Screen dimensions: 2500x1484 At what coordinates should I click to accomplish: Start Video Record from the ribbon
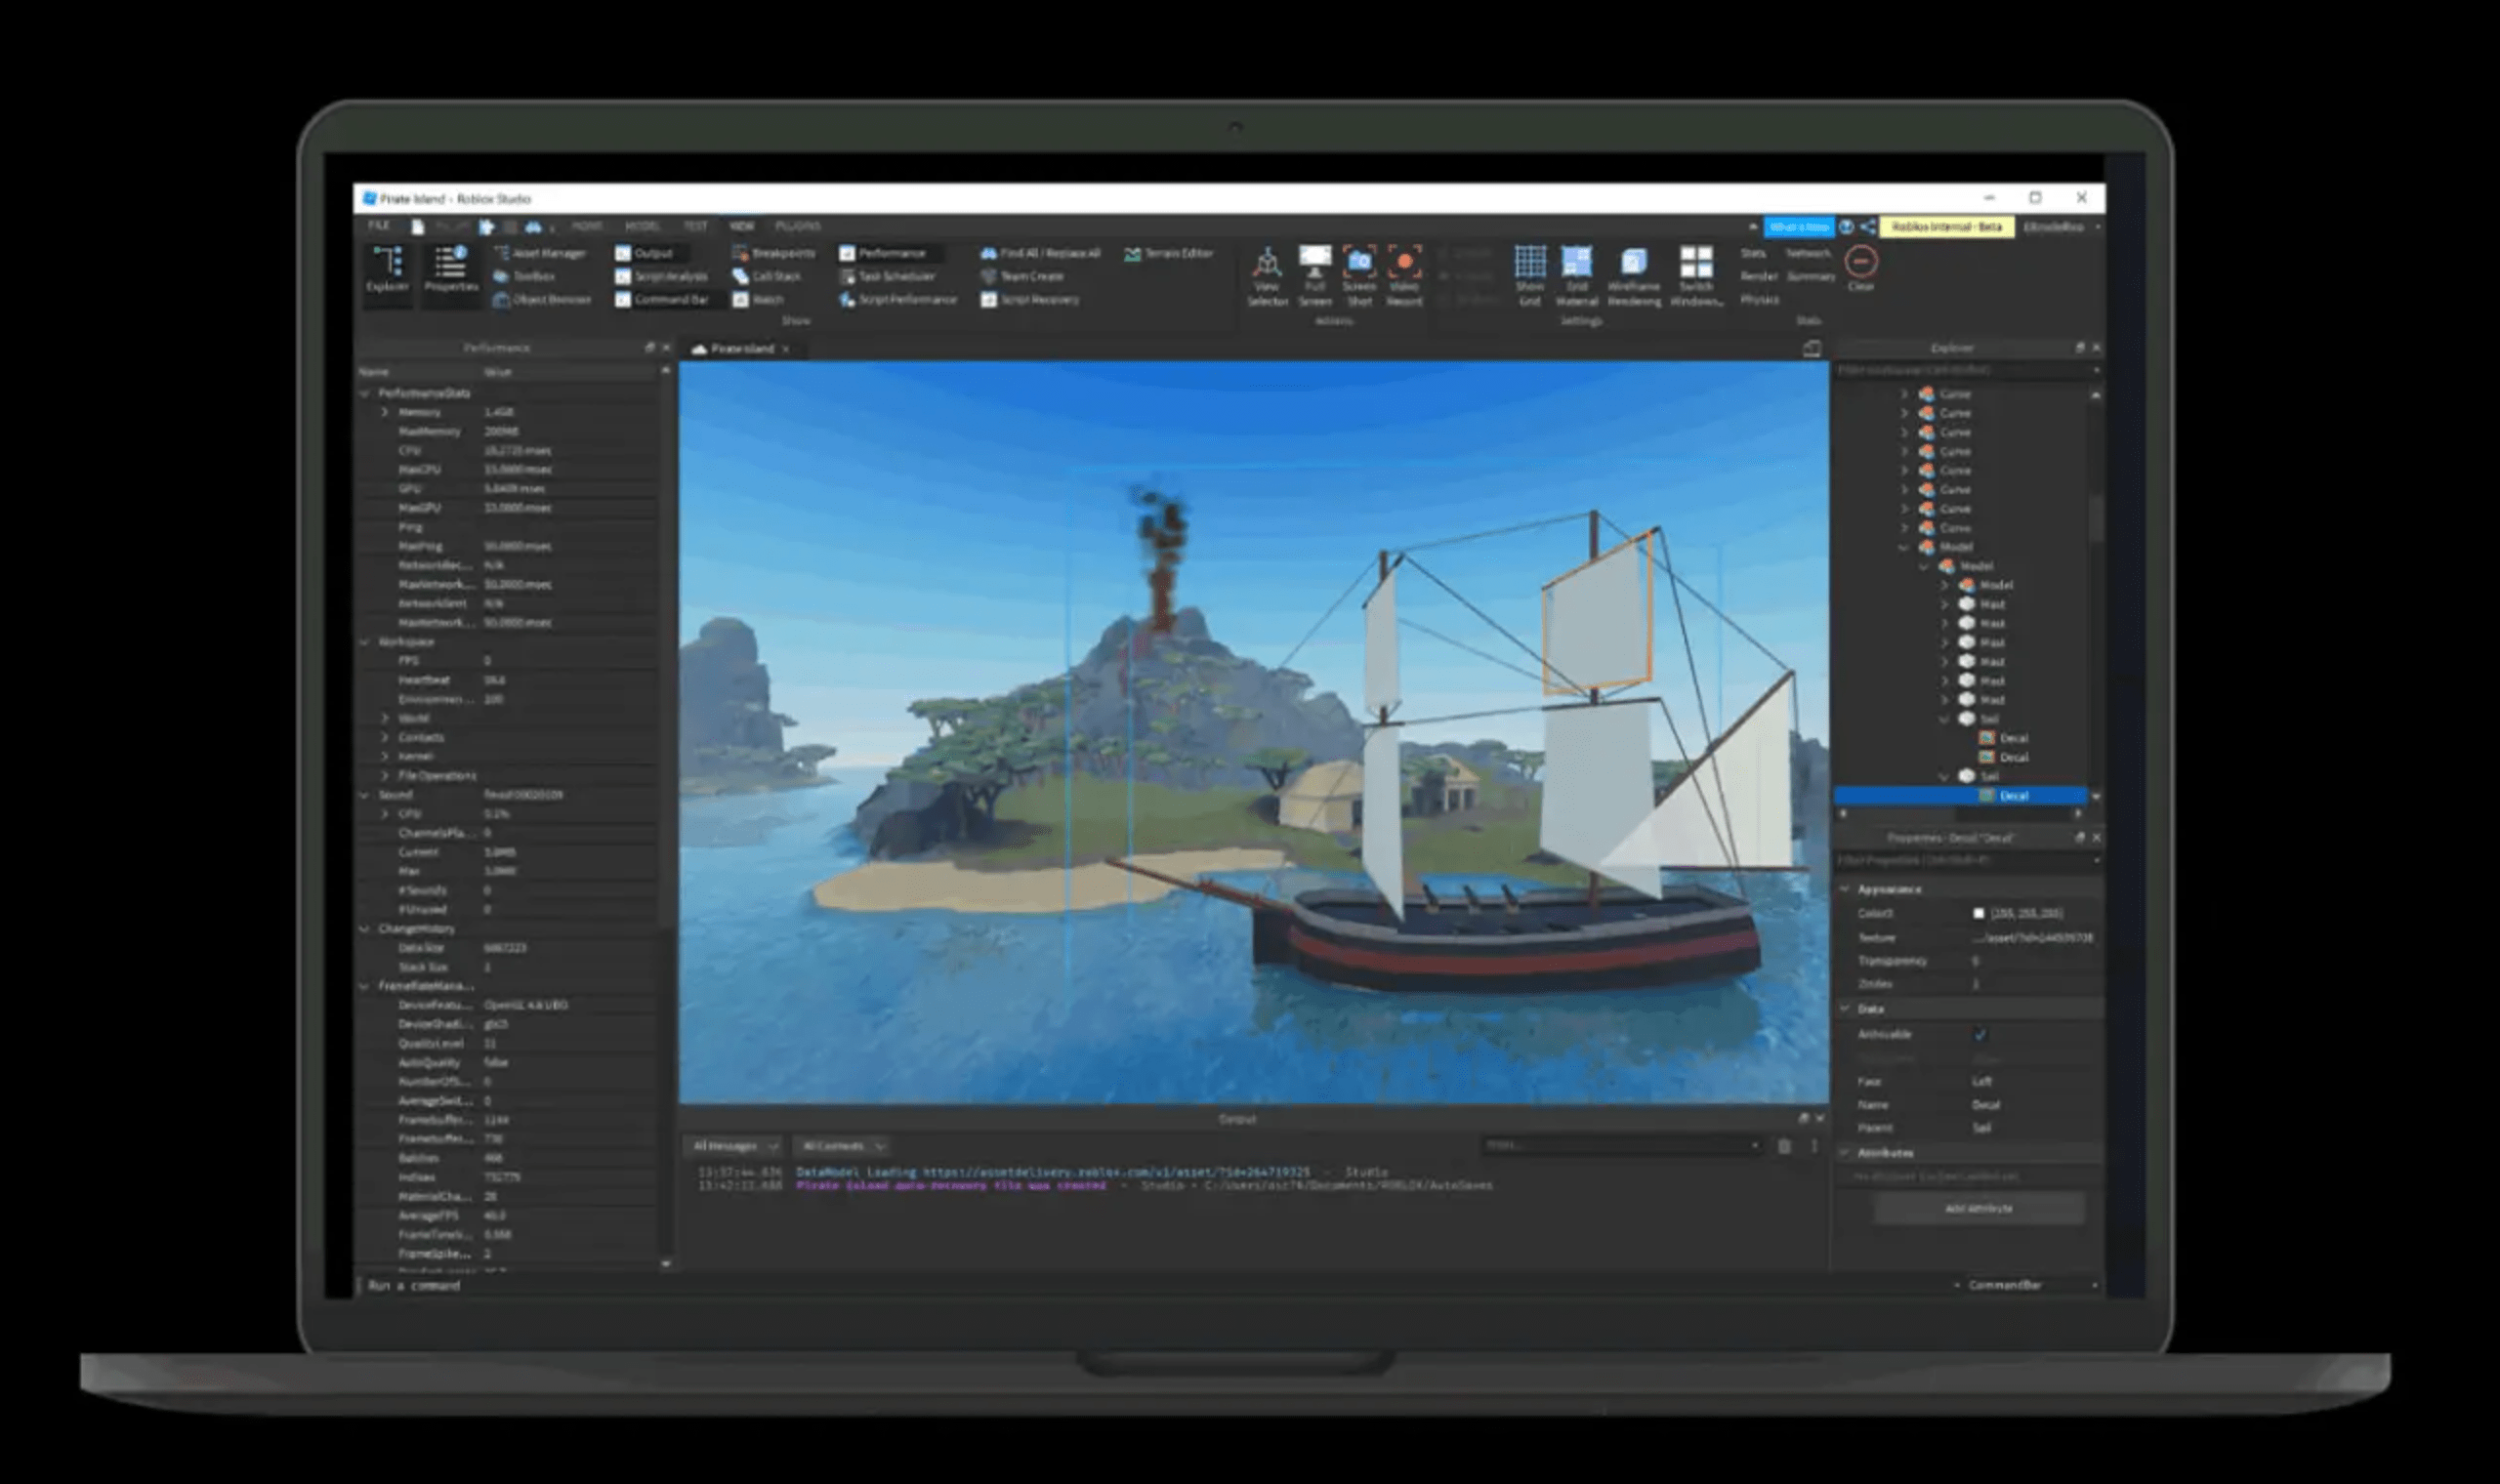[x=1404, y=263]
